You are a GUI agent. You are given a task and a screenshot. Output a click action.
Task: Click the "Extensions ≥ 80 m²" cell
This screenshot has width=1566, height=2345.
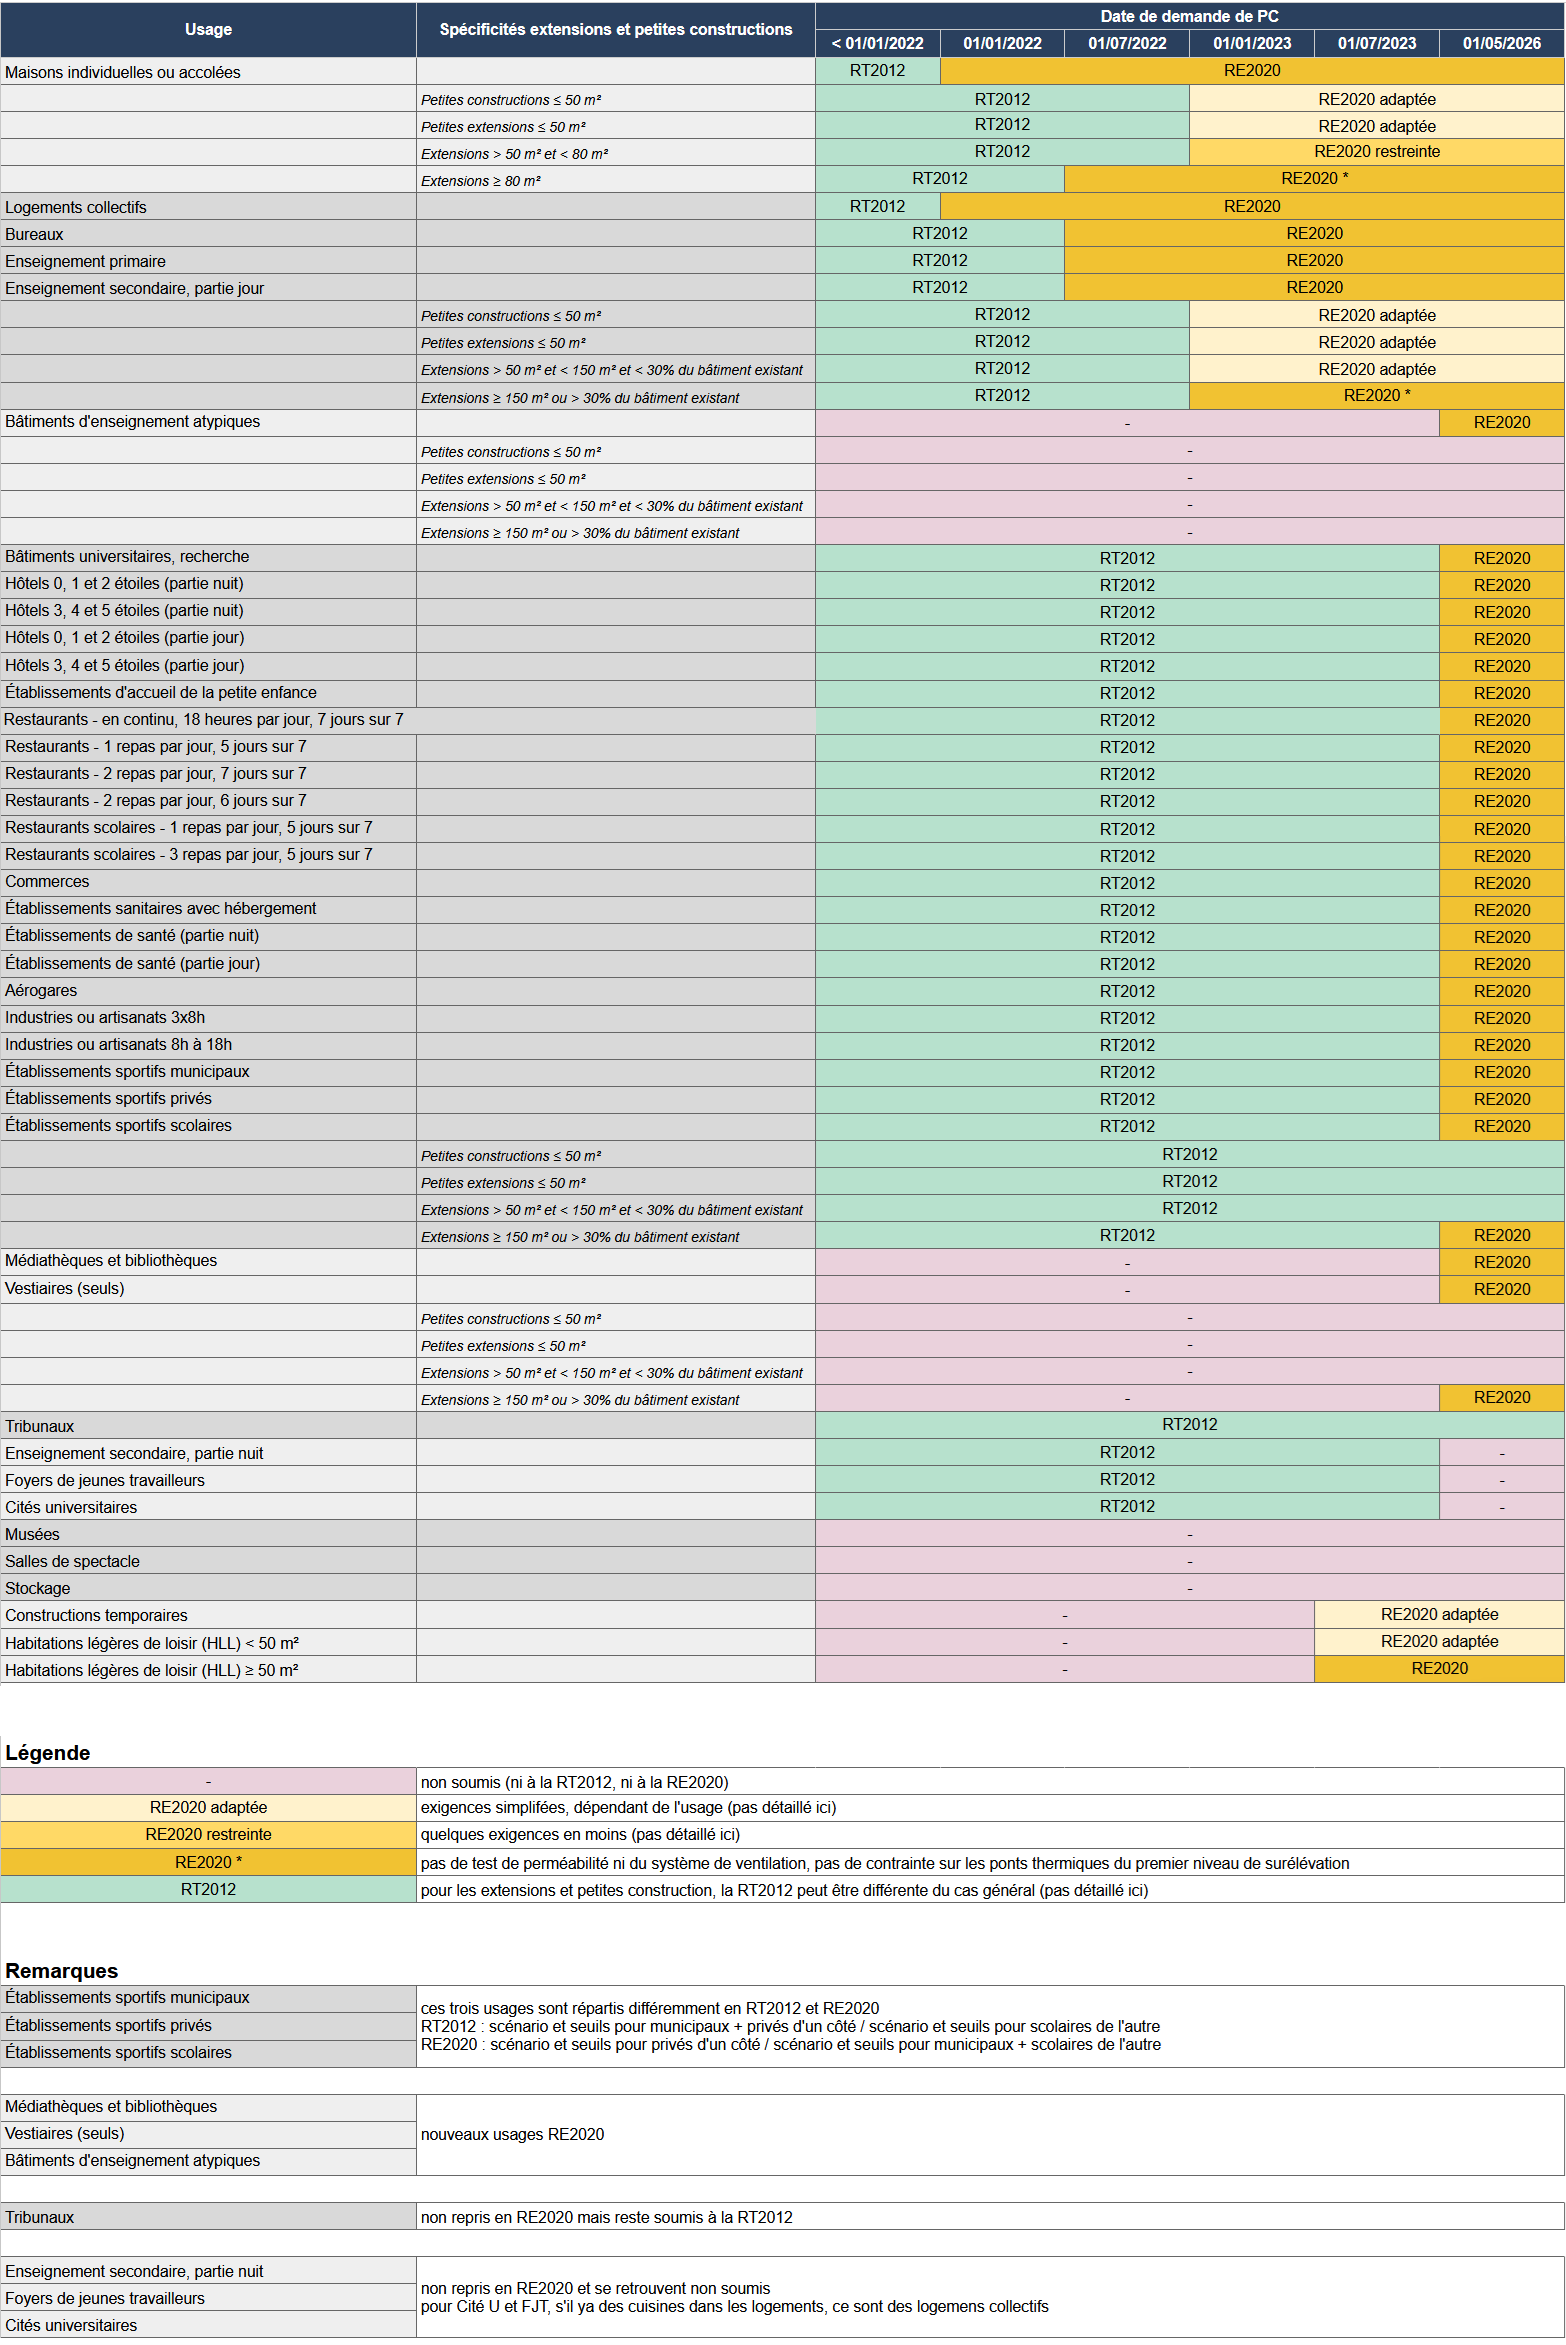tap(616, 179)
